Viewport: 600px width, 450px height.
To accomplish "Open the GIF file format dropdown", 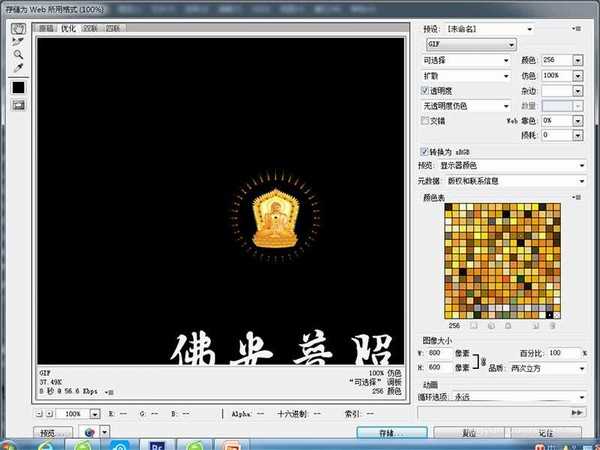I will (x=468, y=44).
